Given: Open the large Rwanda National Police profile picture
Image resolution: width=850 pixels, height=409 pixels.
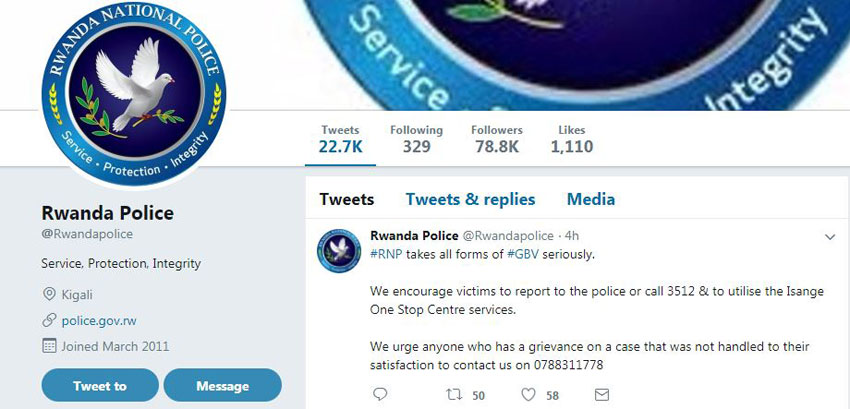Looking at the screenshot, I should [134, 94].
